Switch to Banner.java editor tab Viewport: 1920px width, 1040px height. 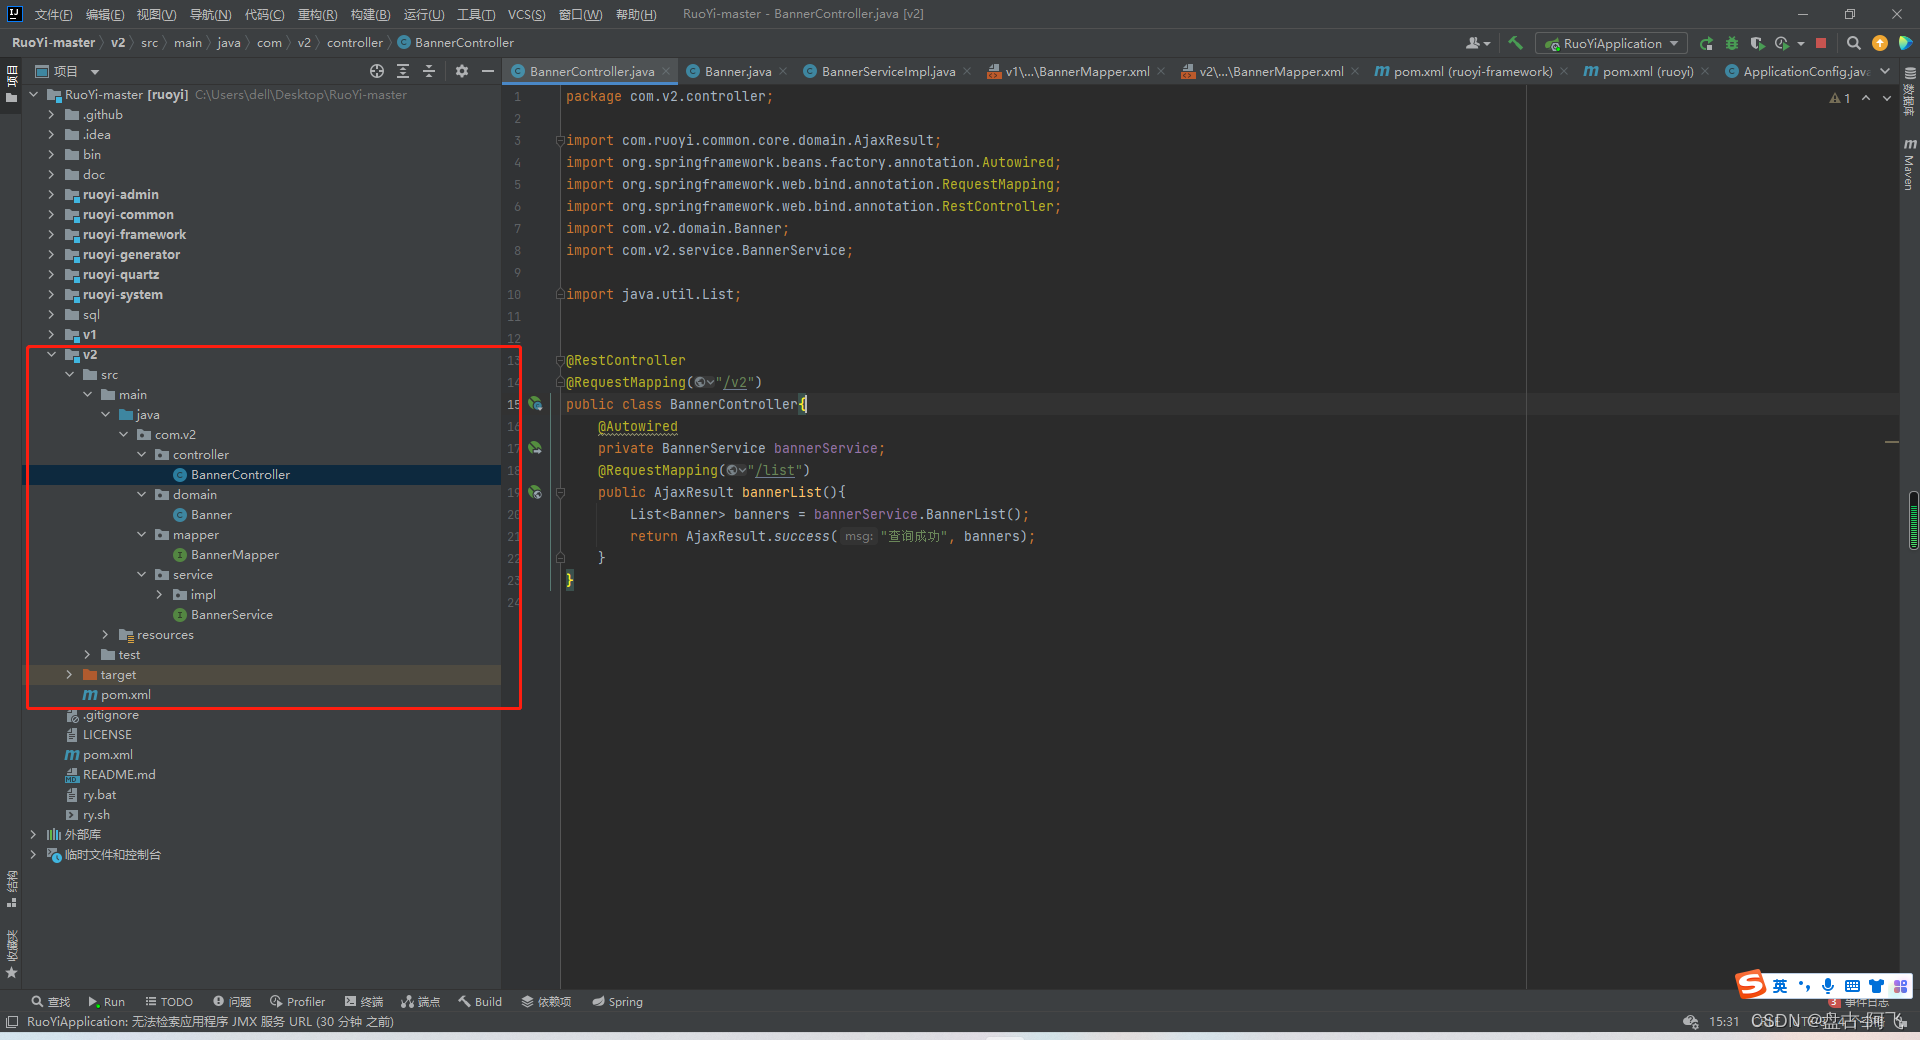pos(737,71)
